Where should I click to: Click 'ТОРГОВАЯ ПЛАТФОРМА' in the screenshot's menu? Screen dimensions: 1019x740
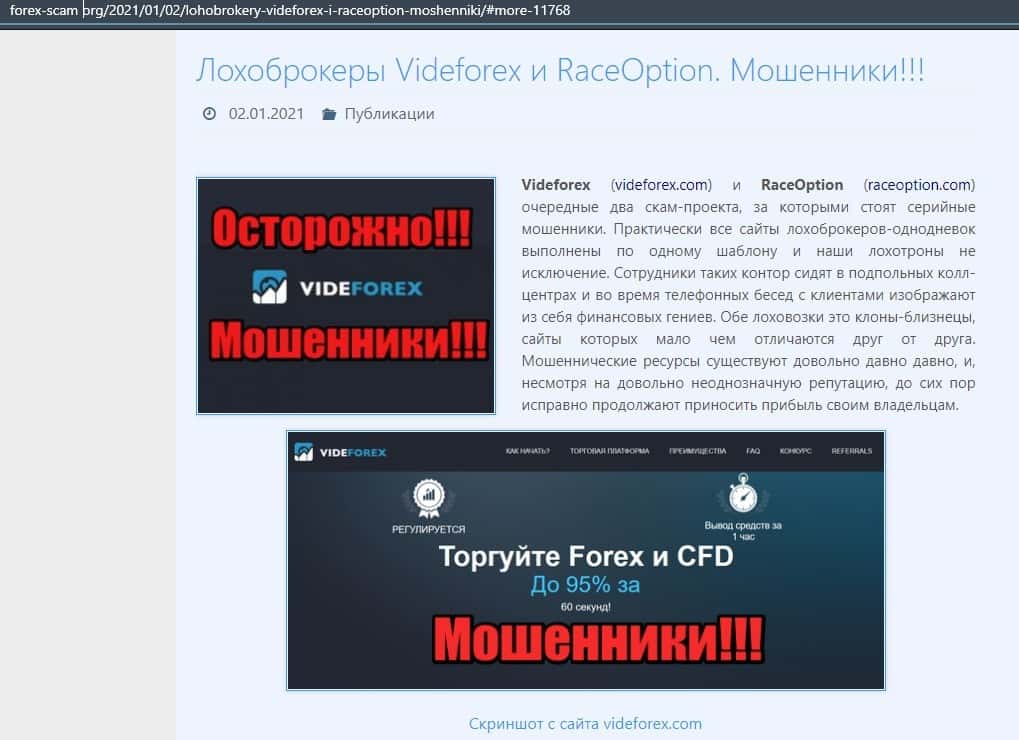[x=610, y=451]
